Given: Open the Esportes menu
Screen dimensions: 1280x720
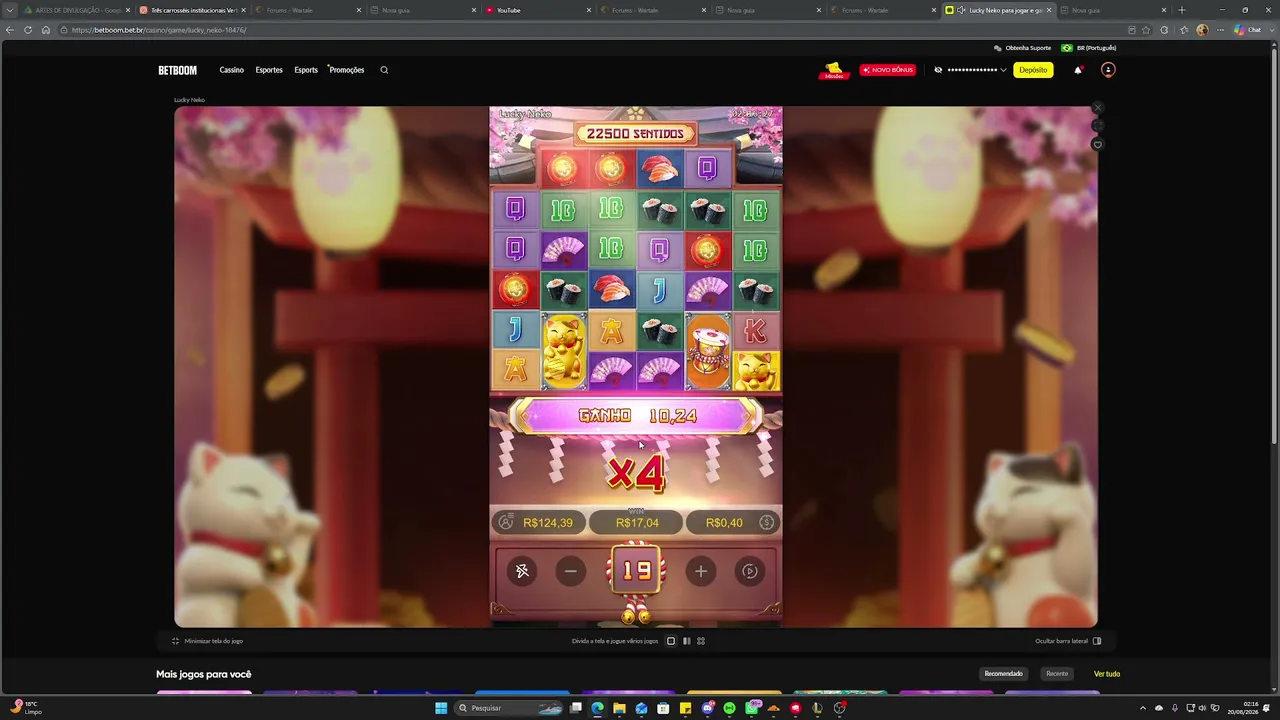Looking at the screenshot, I should coord(269,70).
